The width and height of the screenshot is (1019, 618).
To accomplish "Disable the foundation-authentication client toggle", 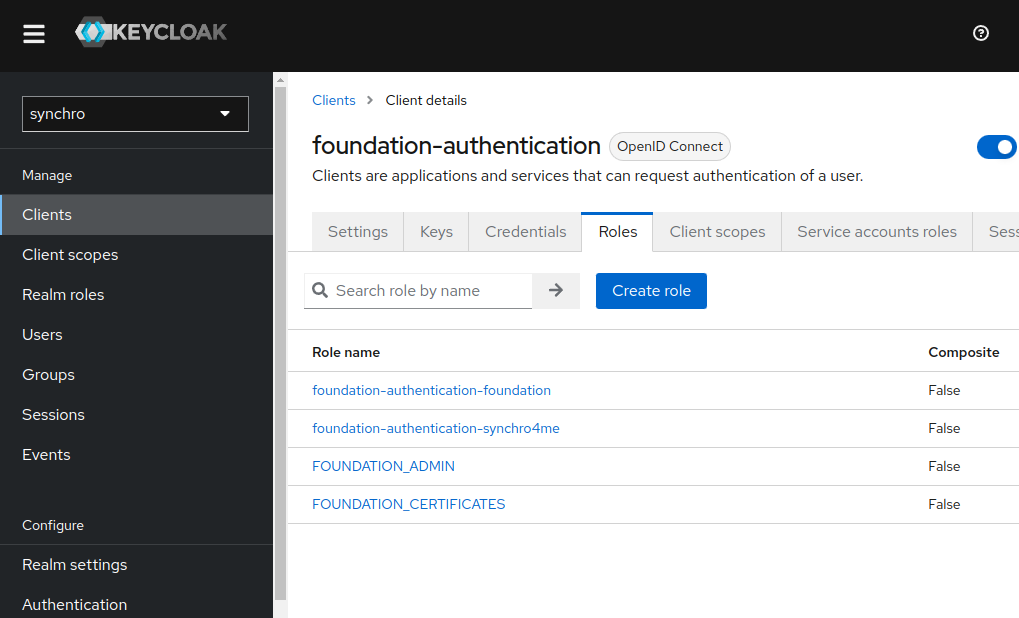I will (x=996, y=146).
